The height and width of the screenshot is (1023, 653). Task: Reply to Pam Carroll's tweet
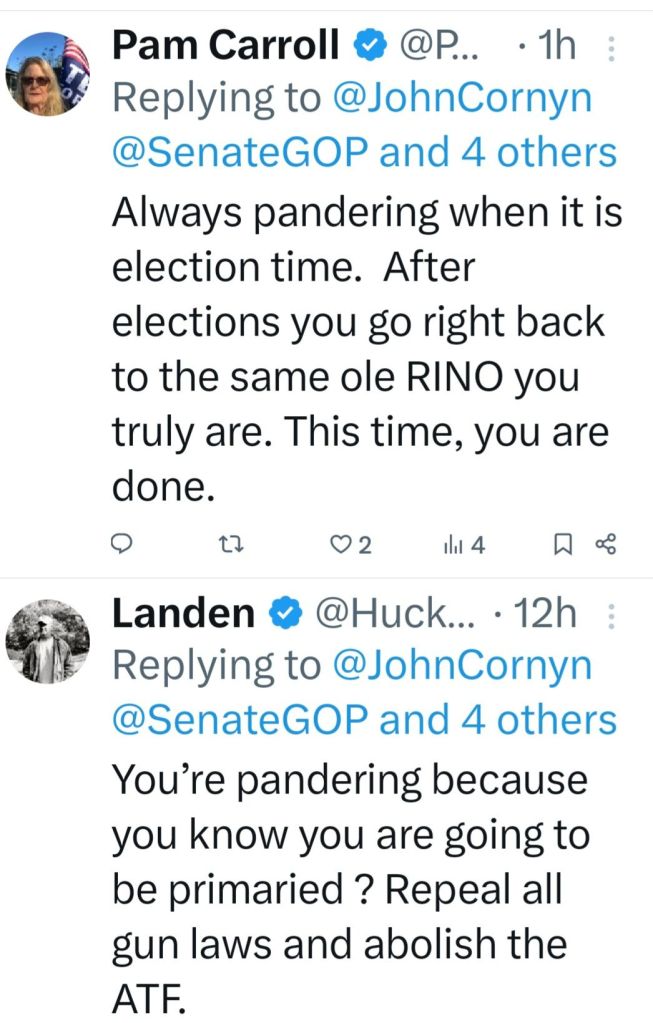pyautogui.click(x=121, y=545)
